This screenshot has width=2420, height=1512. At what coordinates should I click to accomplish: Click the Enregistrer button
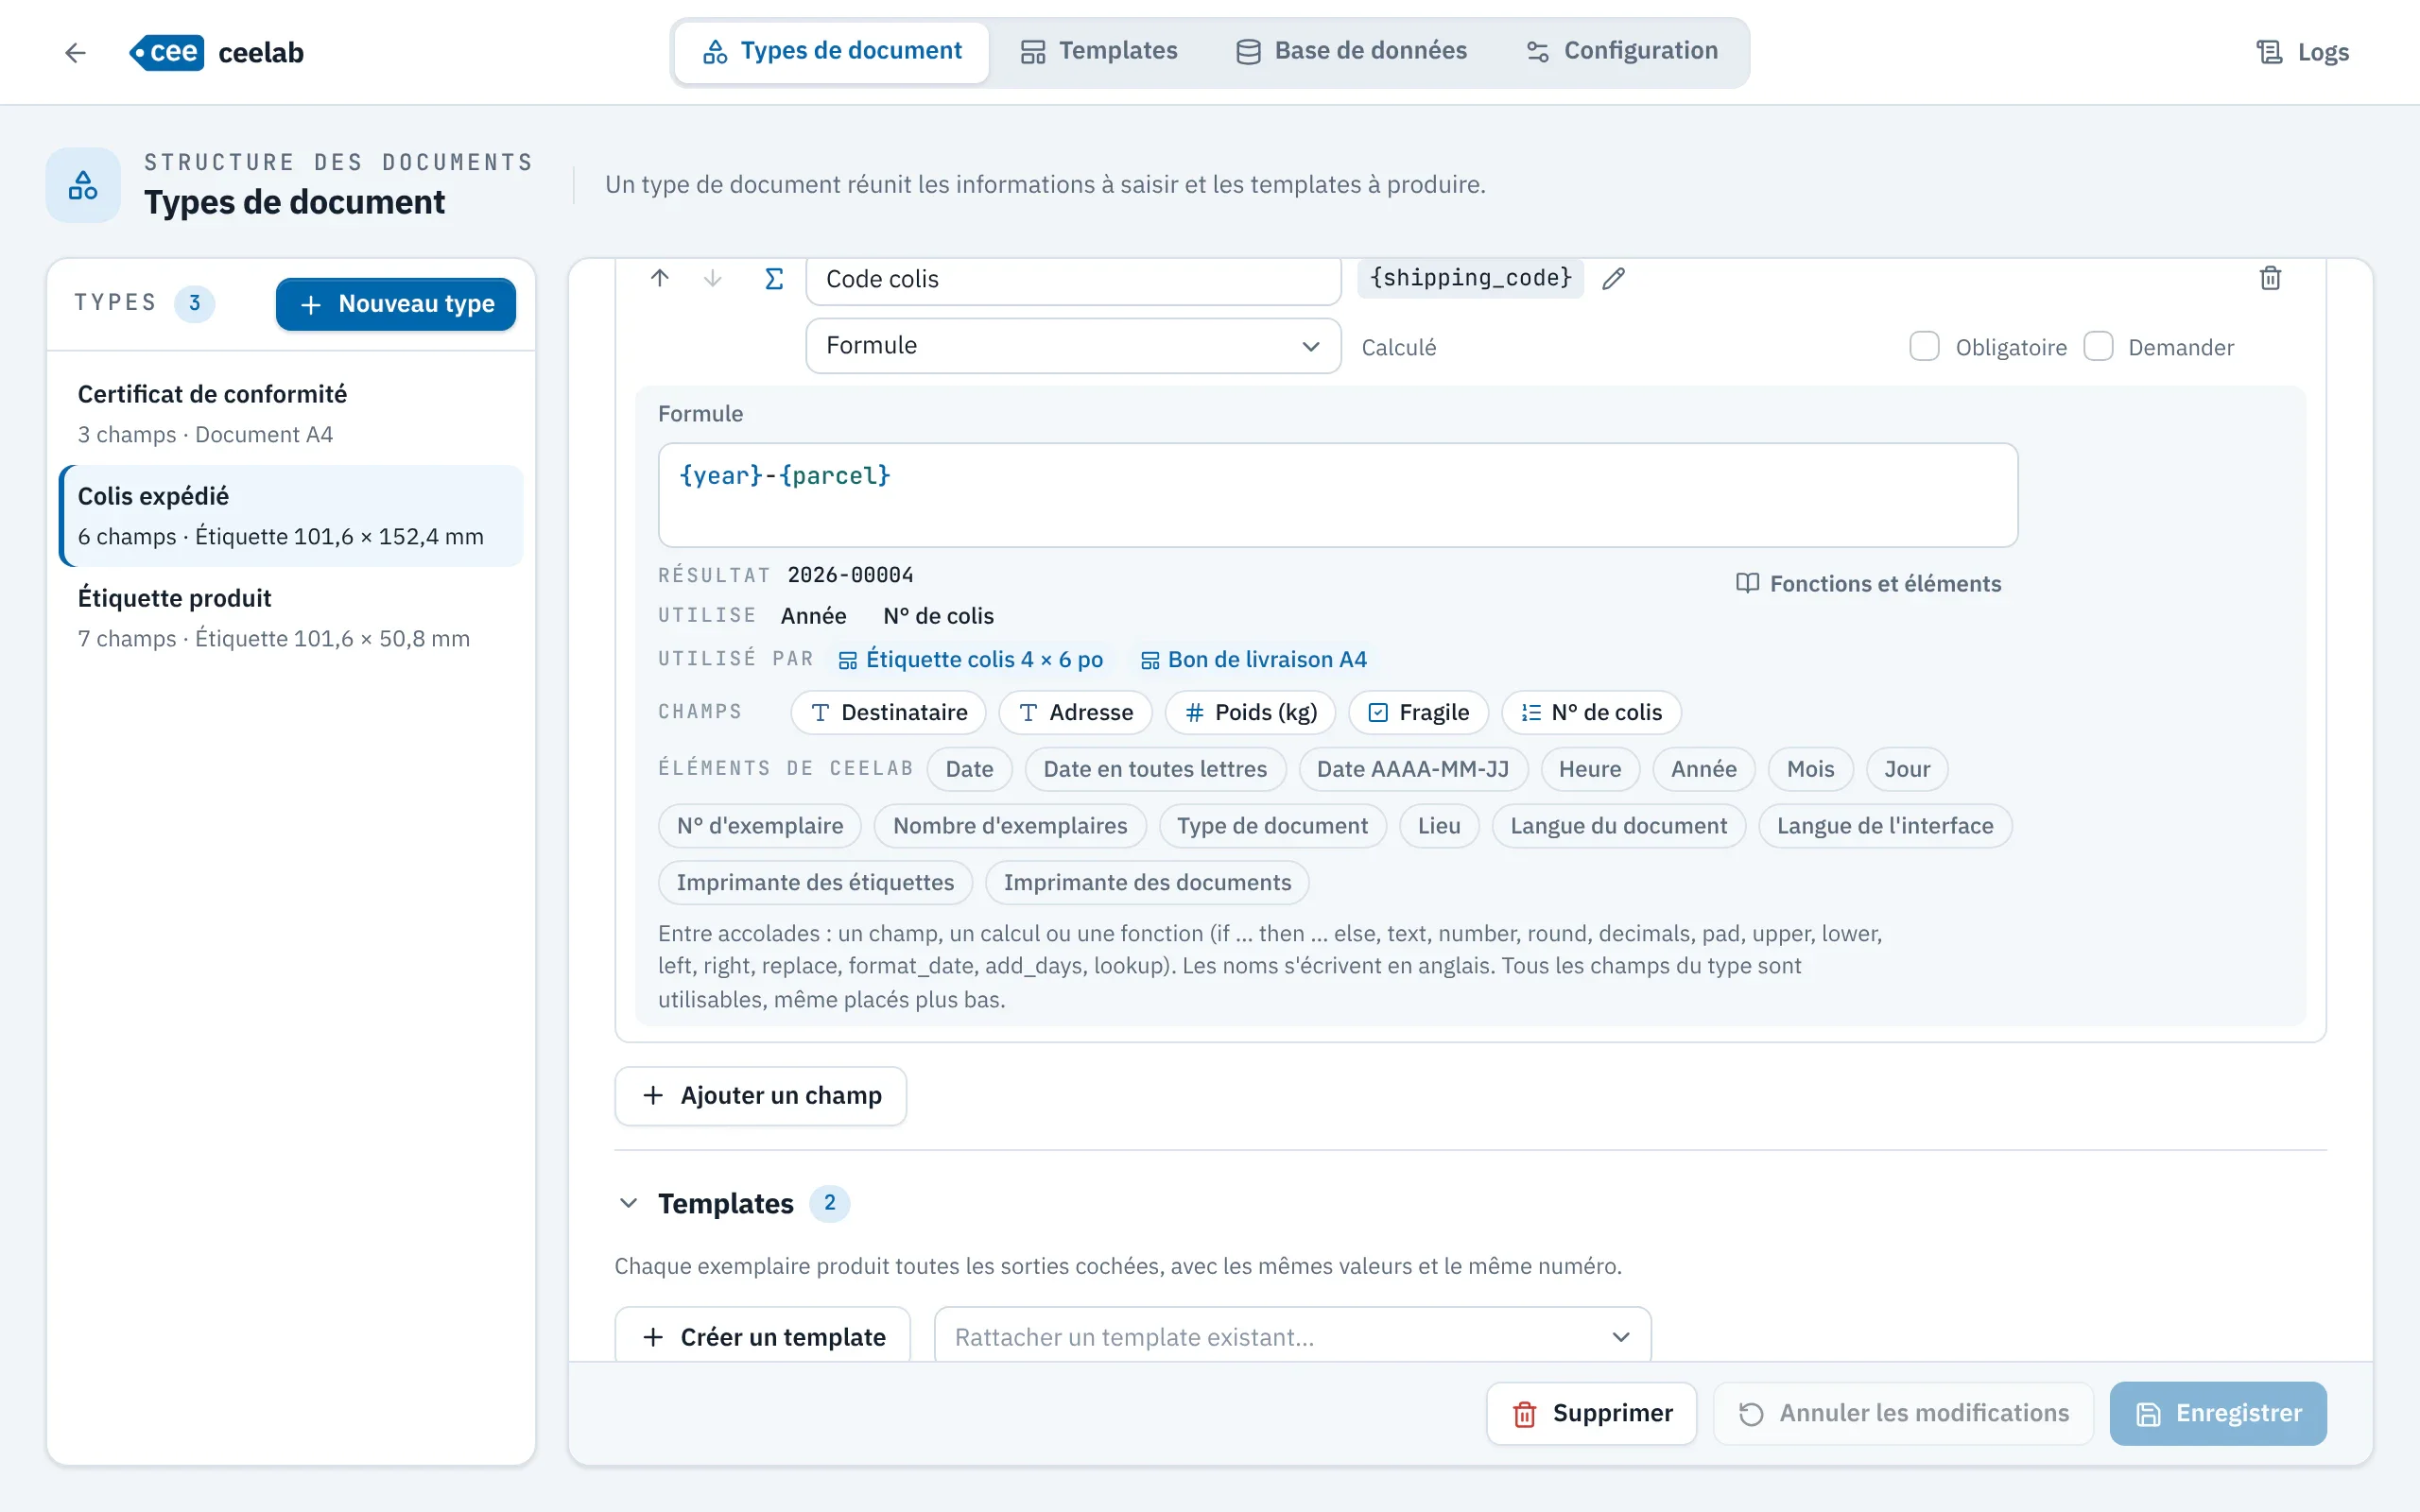[2218, 1413]
